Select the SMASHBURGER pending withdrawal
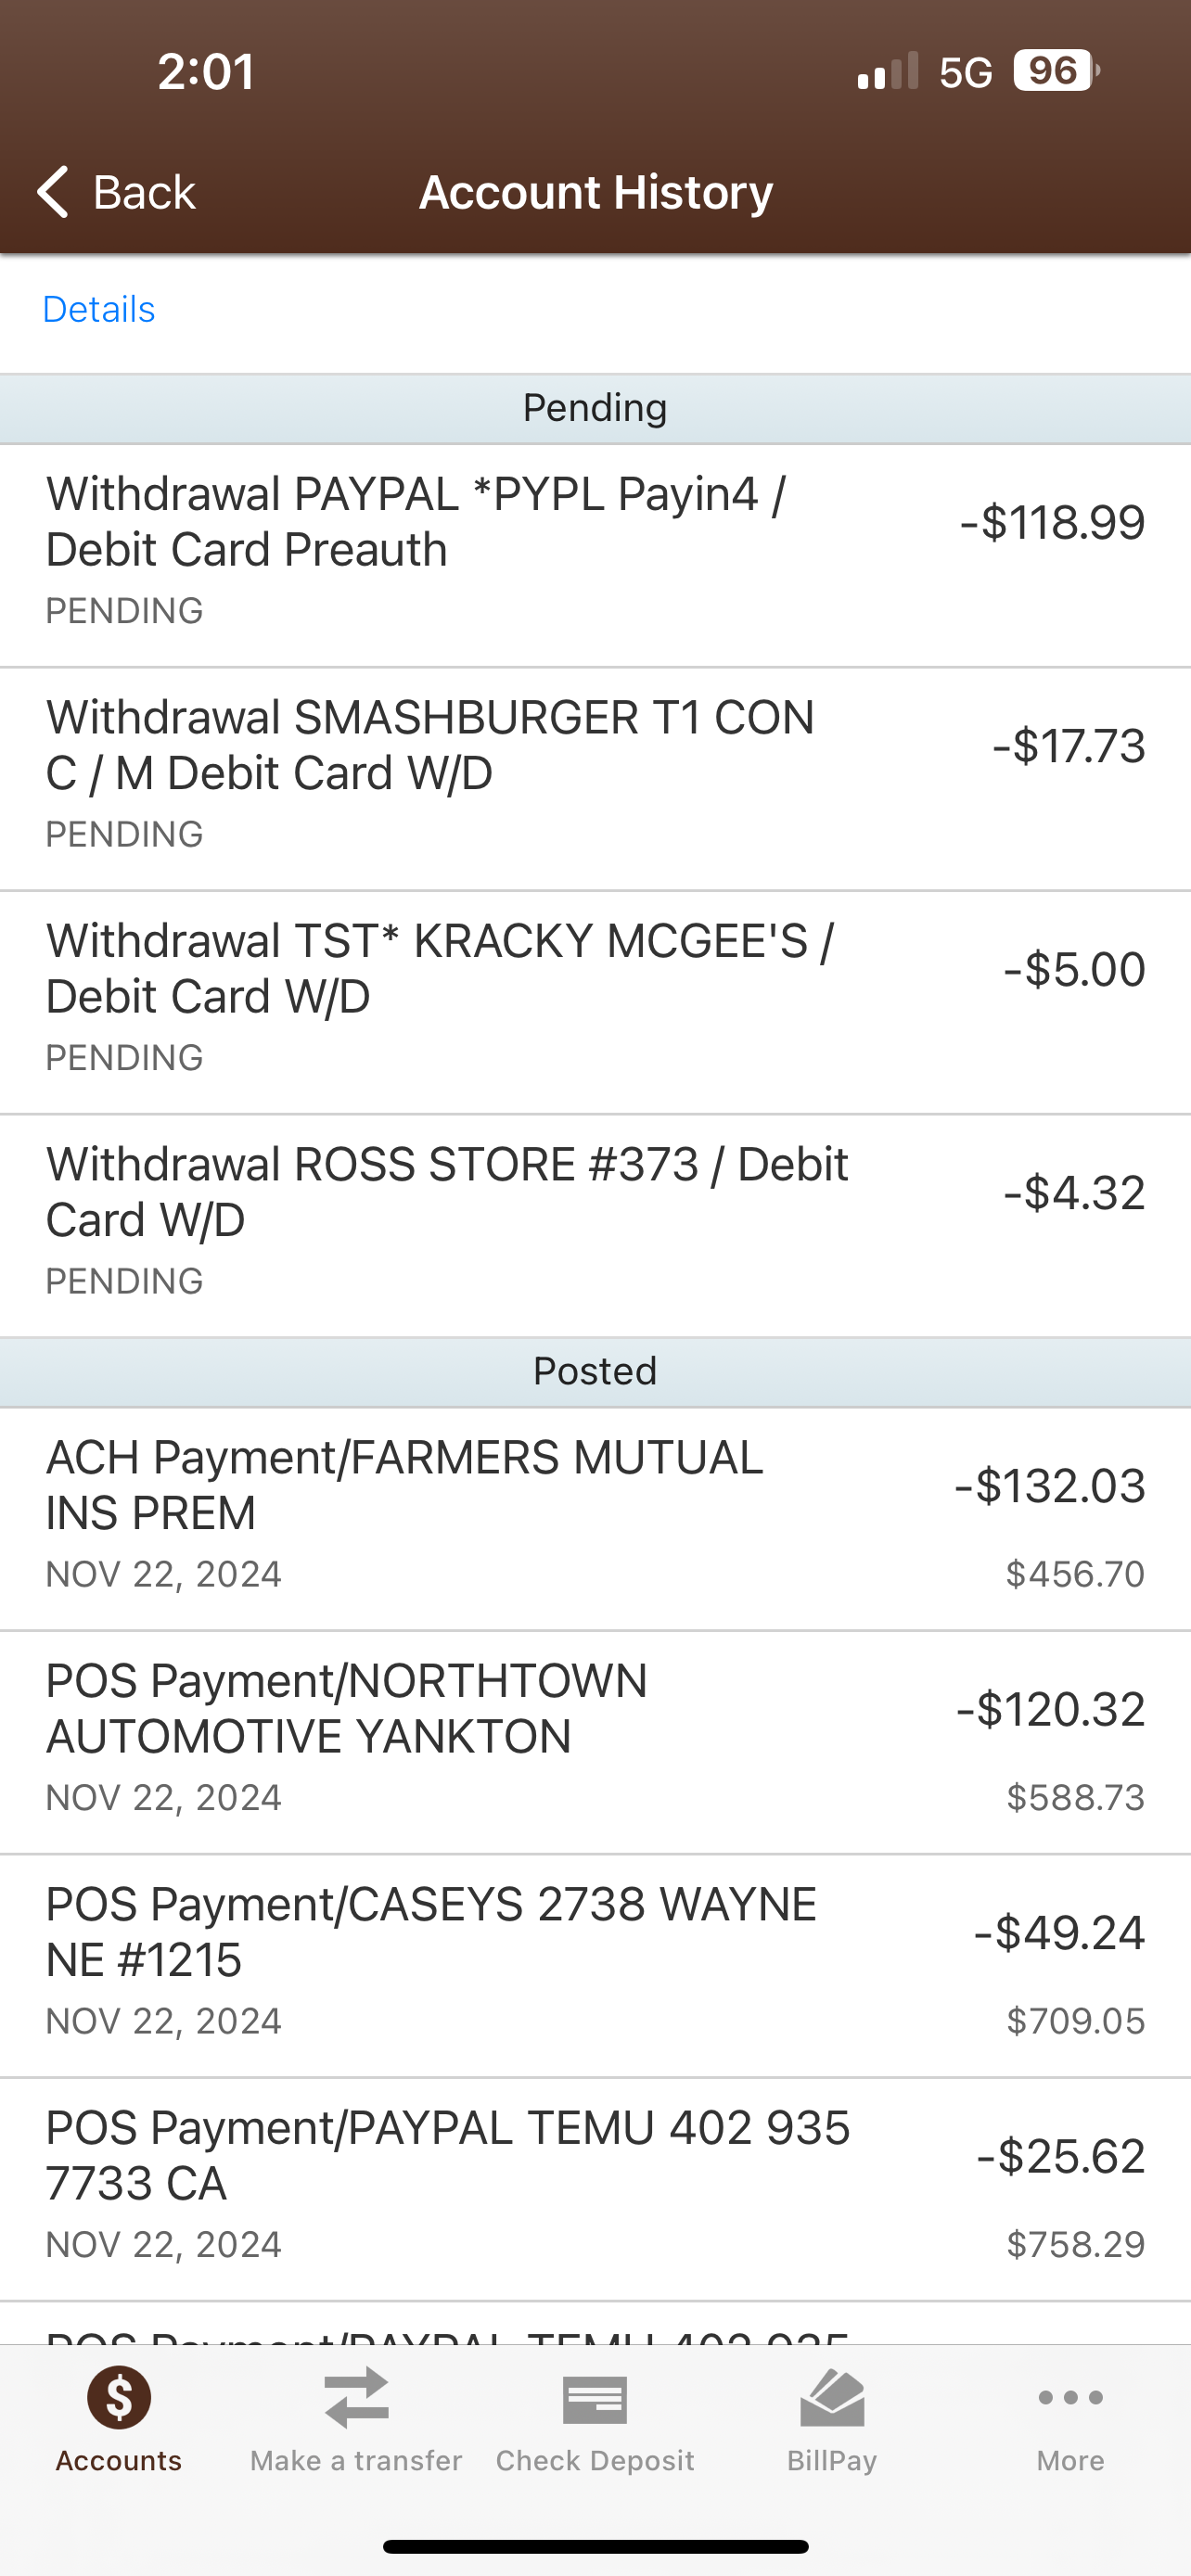 tap(595, 778)
